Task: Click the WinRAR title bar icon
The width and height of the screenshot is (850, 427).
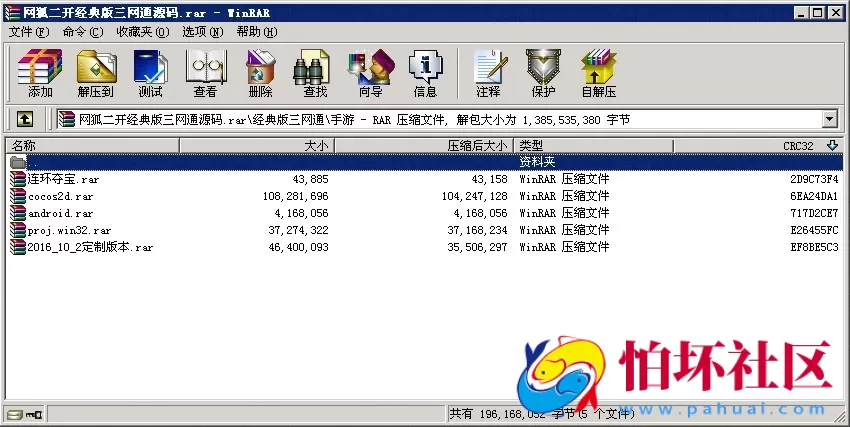Action: (12, 12)
